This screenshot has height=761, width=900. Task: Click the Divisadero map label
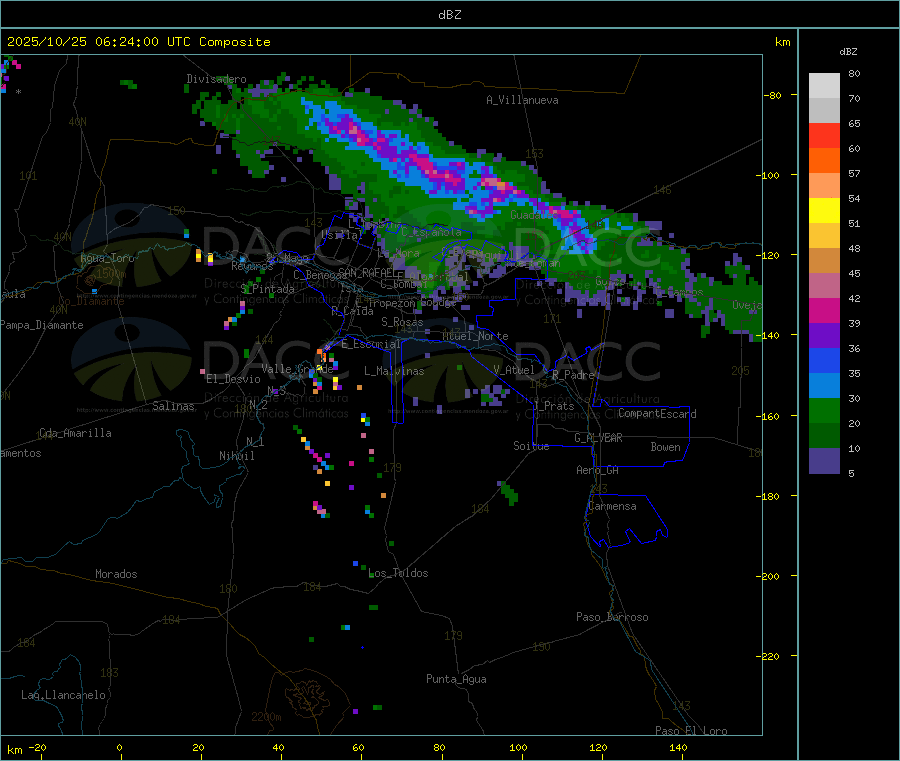(x=216, y=79)
